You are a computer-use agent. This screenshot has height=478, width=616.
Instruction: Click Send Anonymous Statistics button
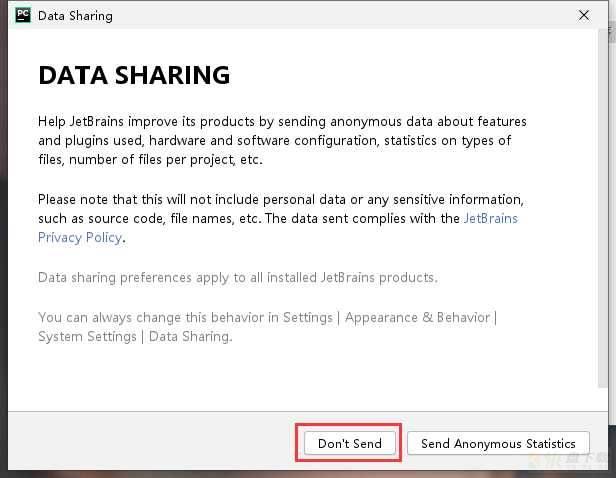tap(498, 443)
